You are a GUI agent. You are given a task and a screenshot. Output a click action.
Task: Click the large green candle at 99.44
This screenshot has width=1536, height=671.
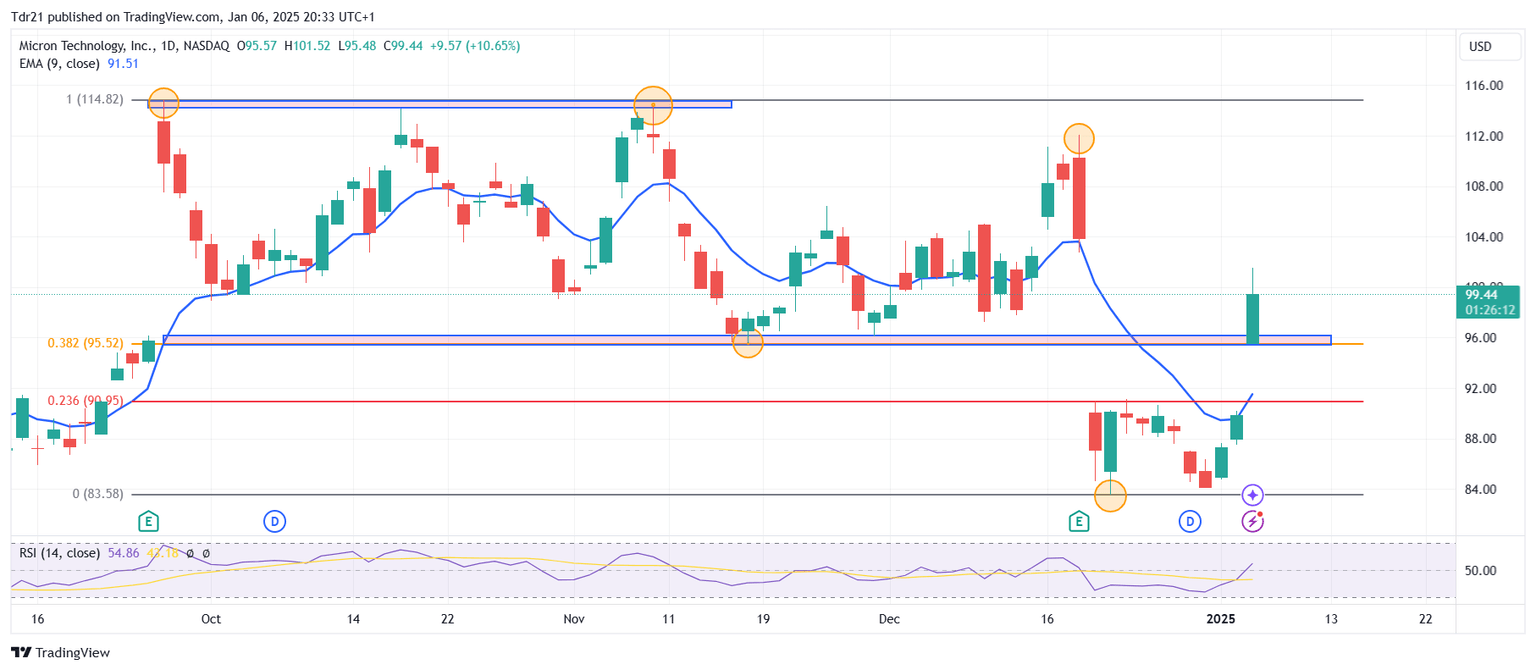(1253, 319)
